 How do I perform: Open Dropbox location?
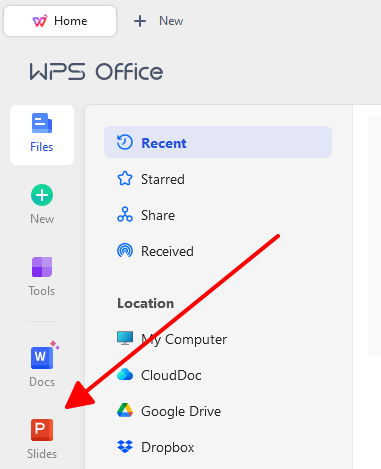pos(218,447)
